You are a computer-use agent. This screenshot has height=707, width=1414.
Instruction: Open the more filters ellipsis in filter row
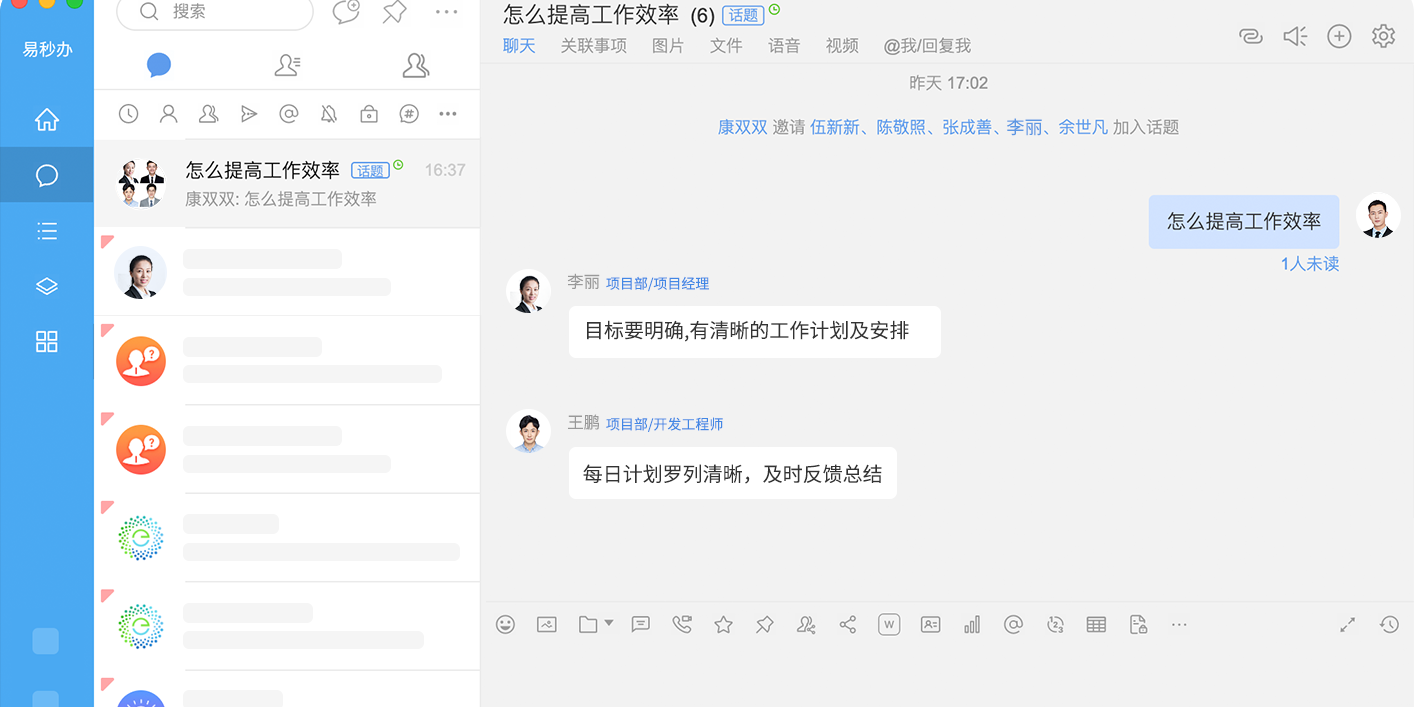[447, 114]
